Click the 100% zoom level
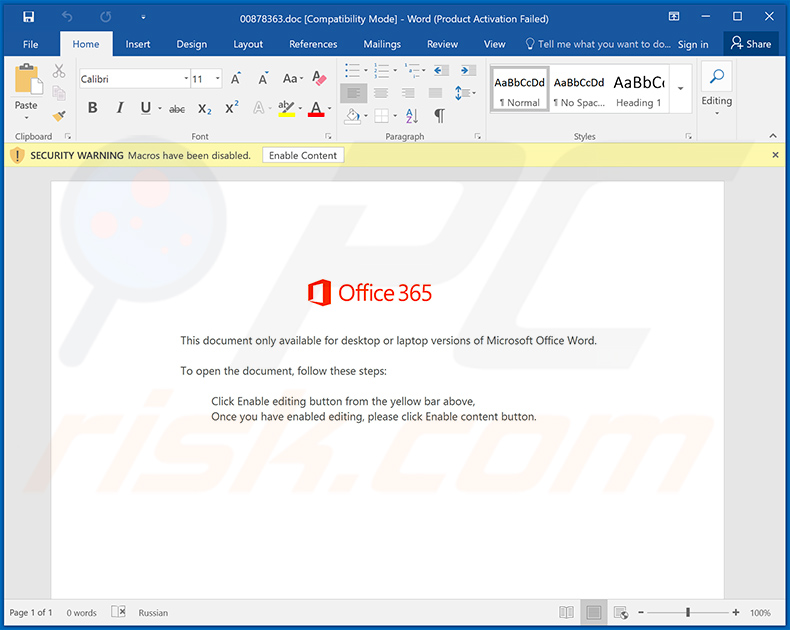Screen dimensions: 790x630 (760, 613)
